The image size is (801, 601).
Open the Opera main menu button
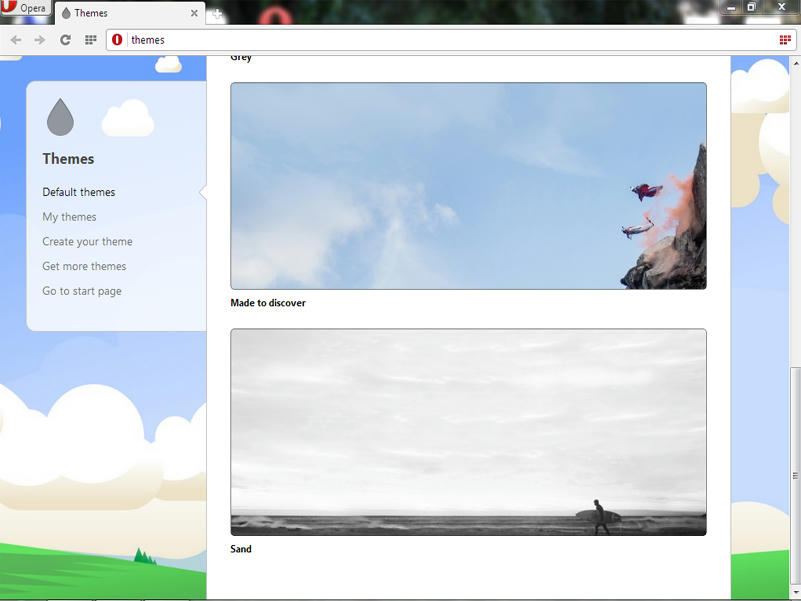pyautogui.click(x=25, y=8)
